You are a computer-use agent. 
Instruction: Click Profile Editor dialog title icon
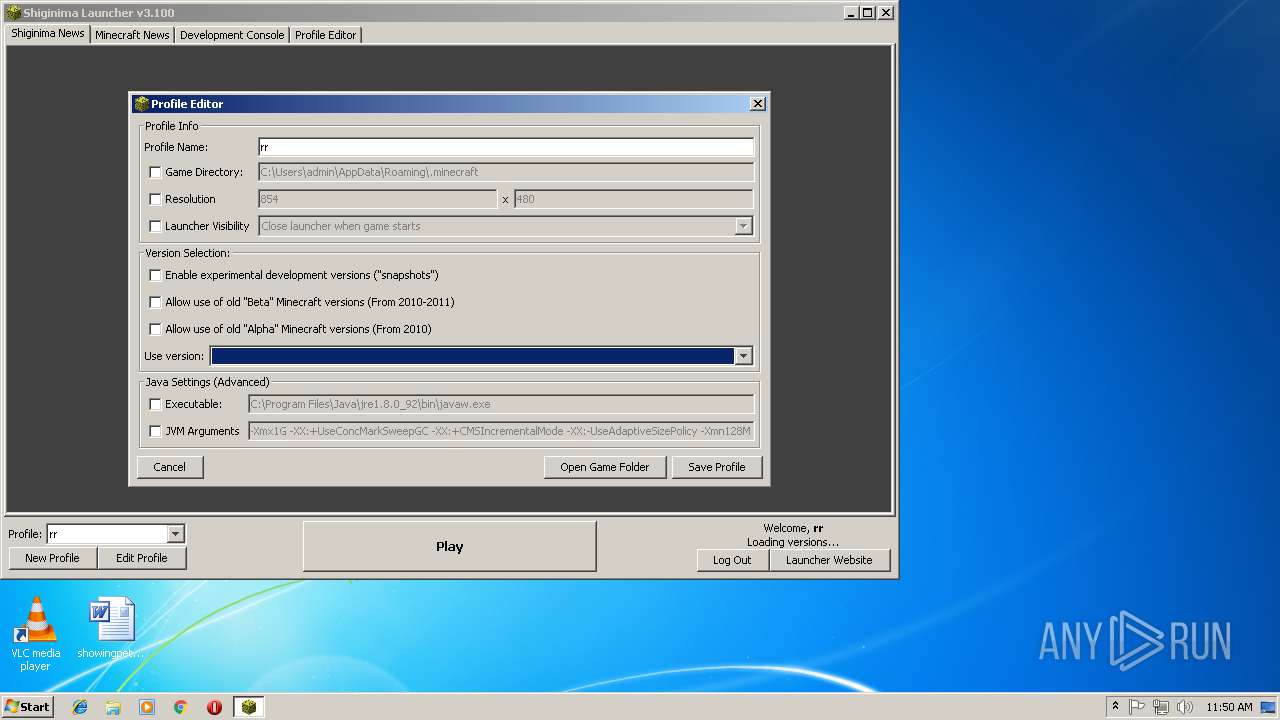click(141, 104)
